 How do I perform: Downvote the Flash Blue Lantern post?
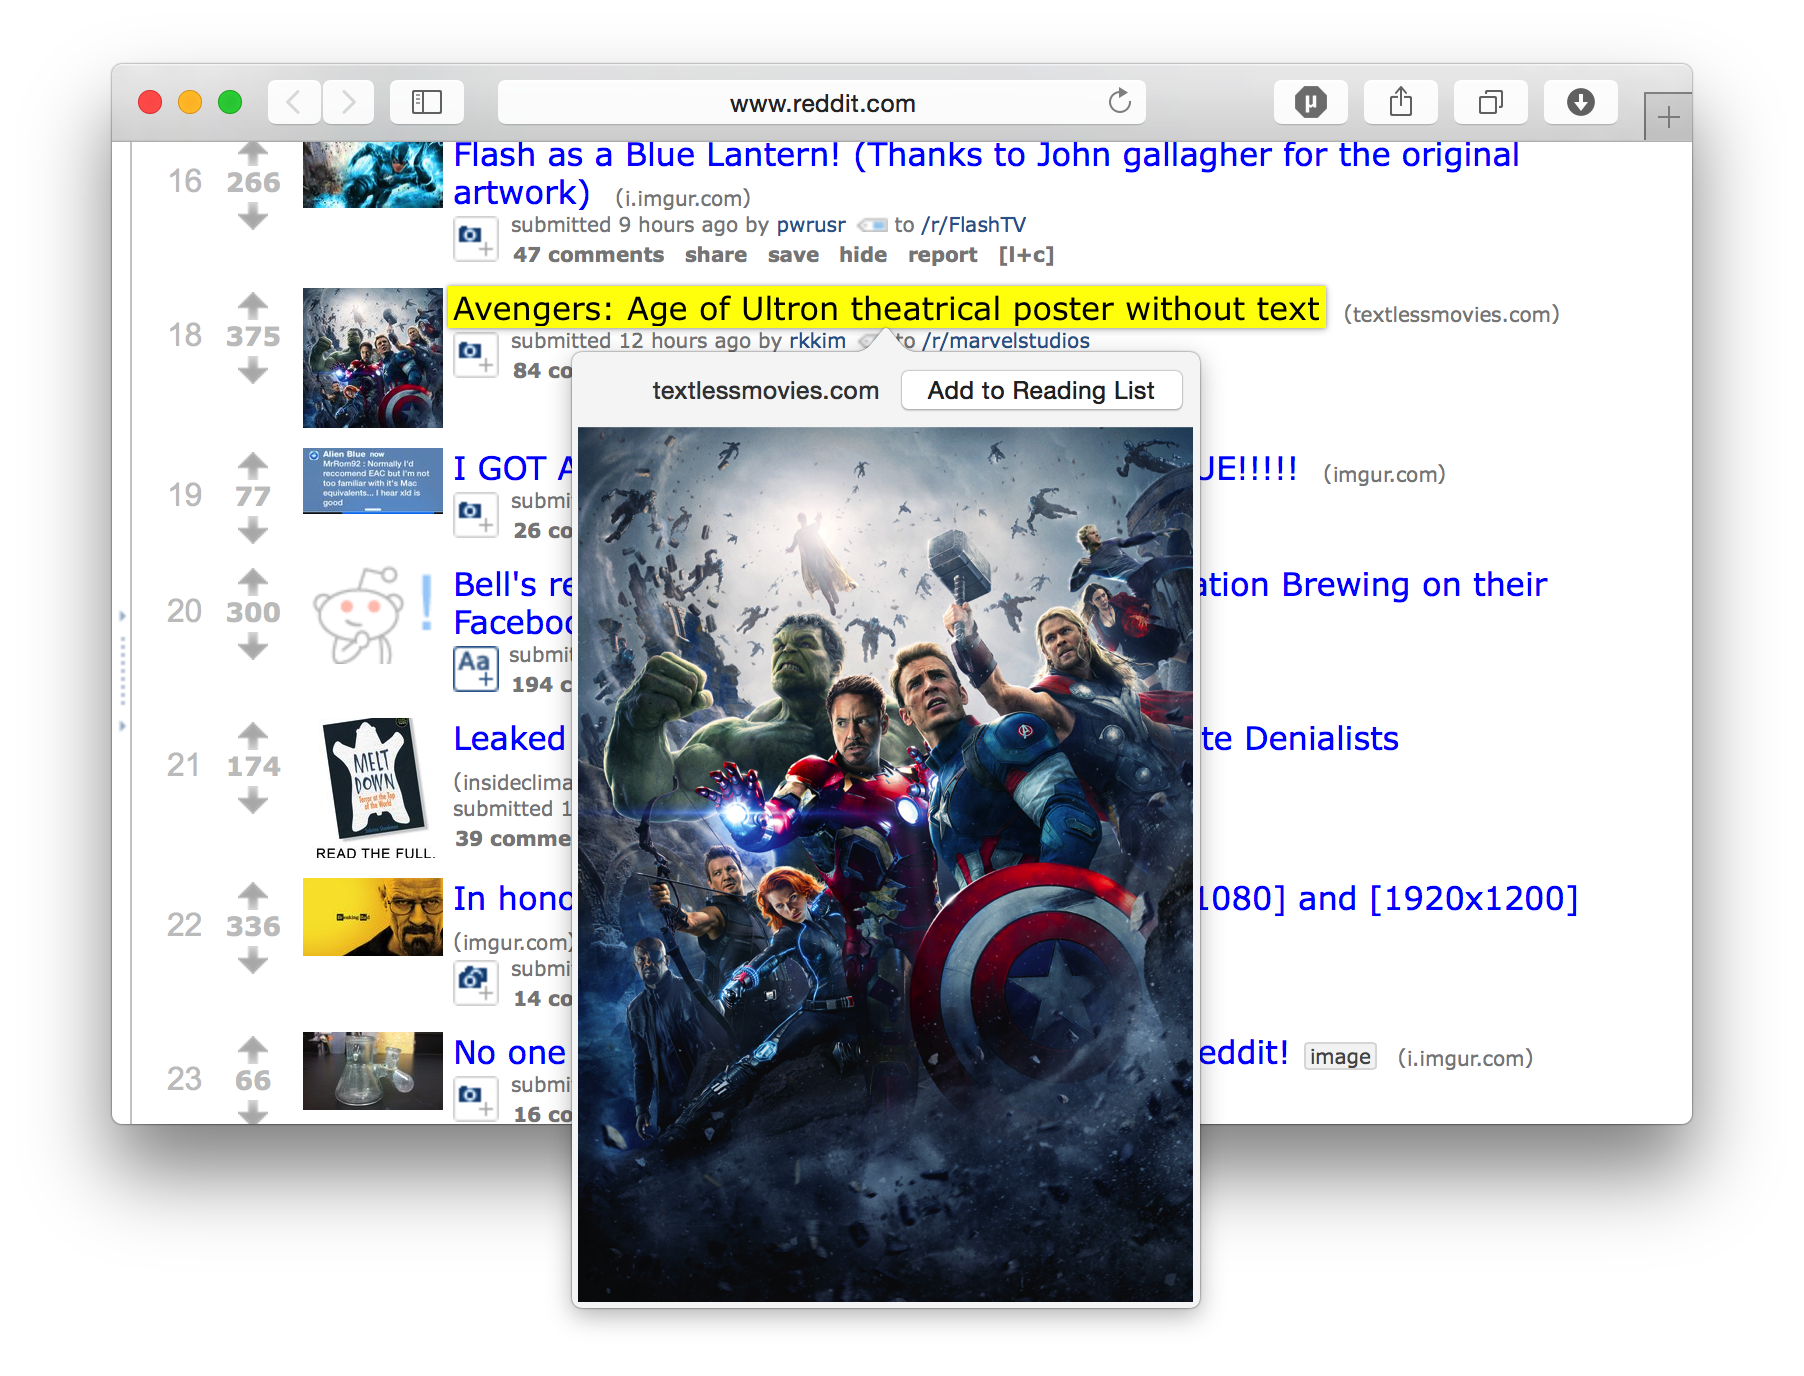(253, 216)
